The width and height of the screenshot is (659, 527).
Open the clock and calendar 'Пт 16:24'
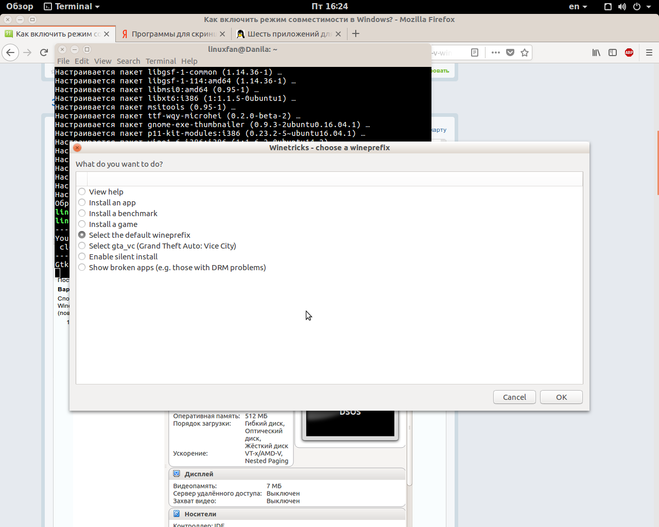click(330, 6)
